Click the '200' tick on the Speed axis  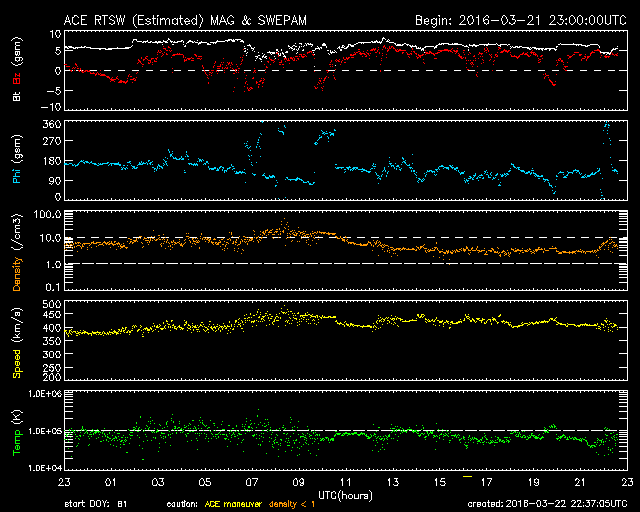point(52,377)
